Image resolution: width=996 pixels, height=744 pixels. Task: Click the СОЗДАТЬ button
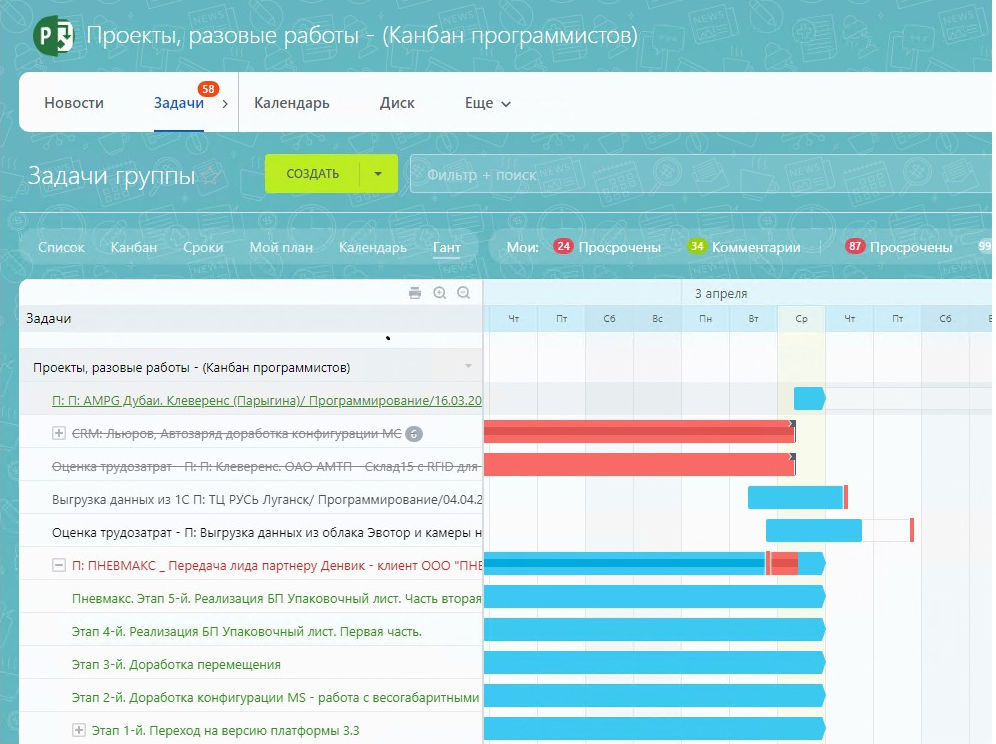[313, 173]
